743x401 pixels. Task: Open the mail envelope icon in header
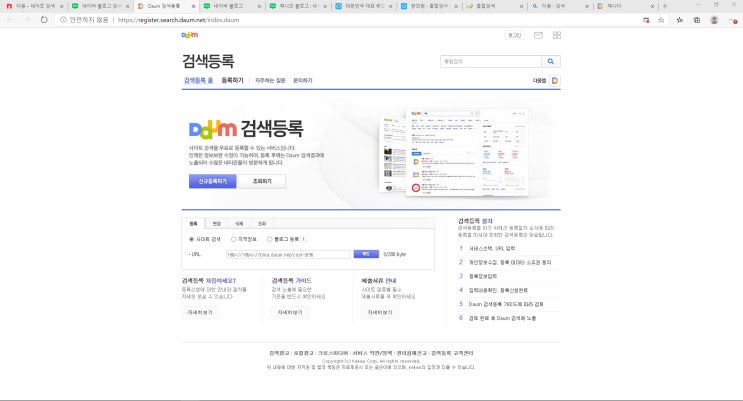tap(538, 35)
